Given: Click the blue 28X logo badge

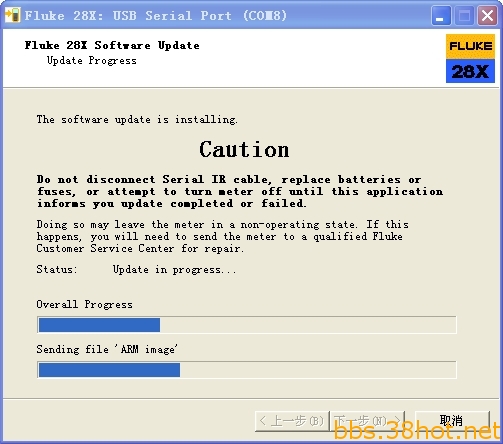Looking at the screenshot, I should click(x=470, y=71).
